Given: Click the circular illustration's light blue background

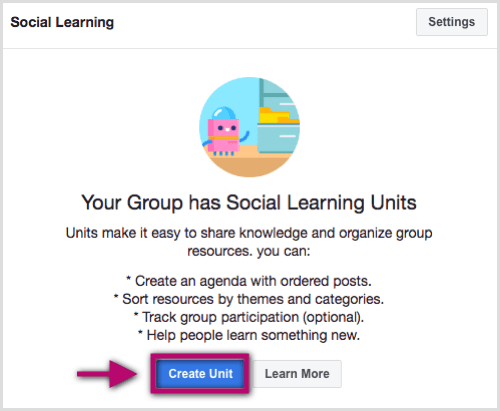Looking at the screenshot, I should 230,95.
